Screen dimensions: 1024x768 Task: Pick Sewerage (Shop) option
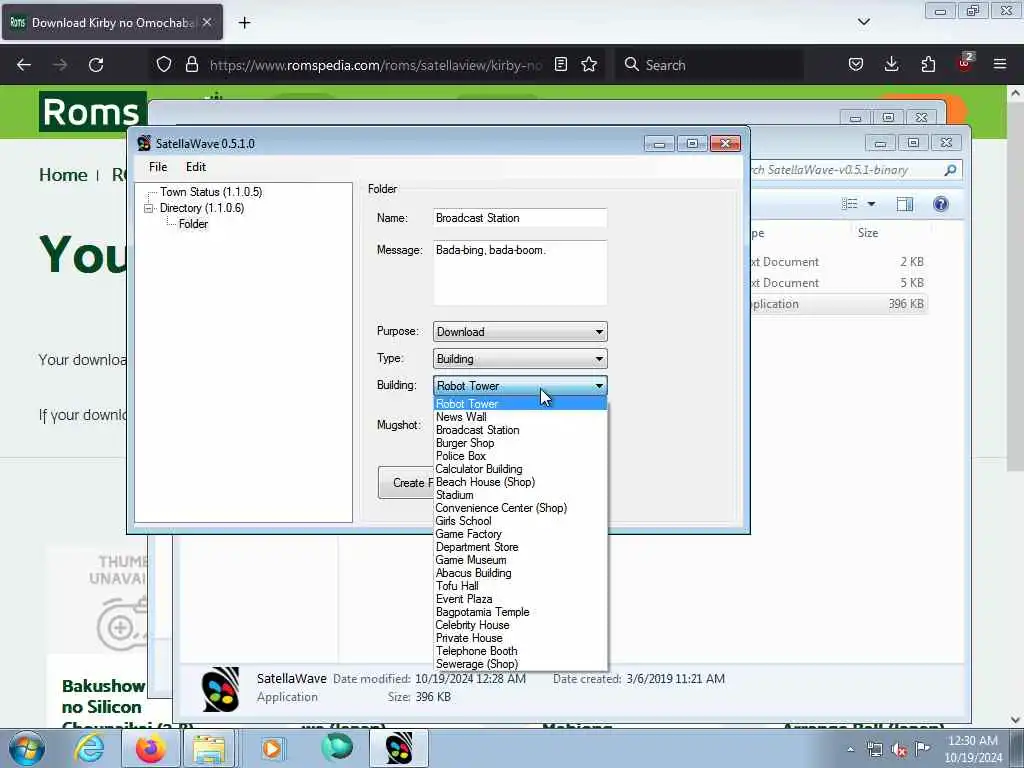(520, 664)
